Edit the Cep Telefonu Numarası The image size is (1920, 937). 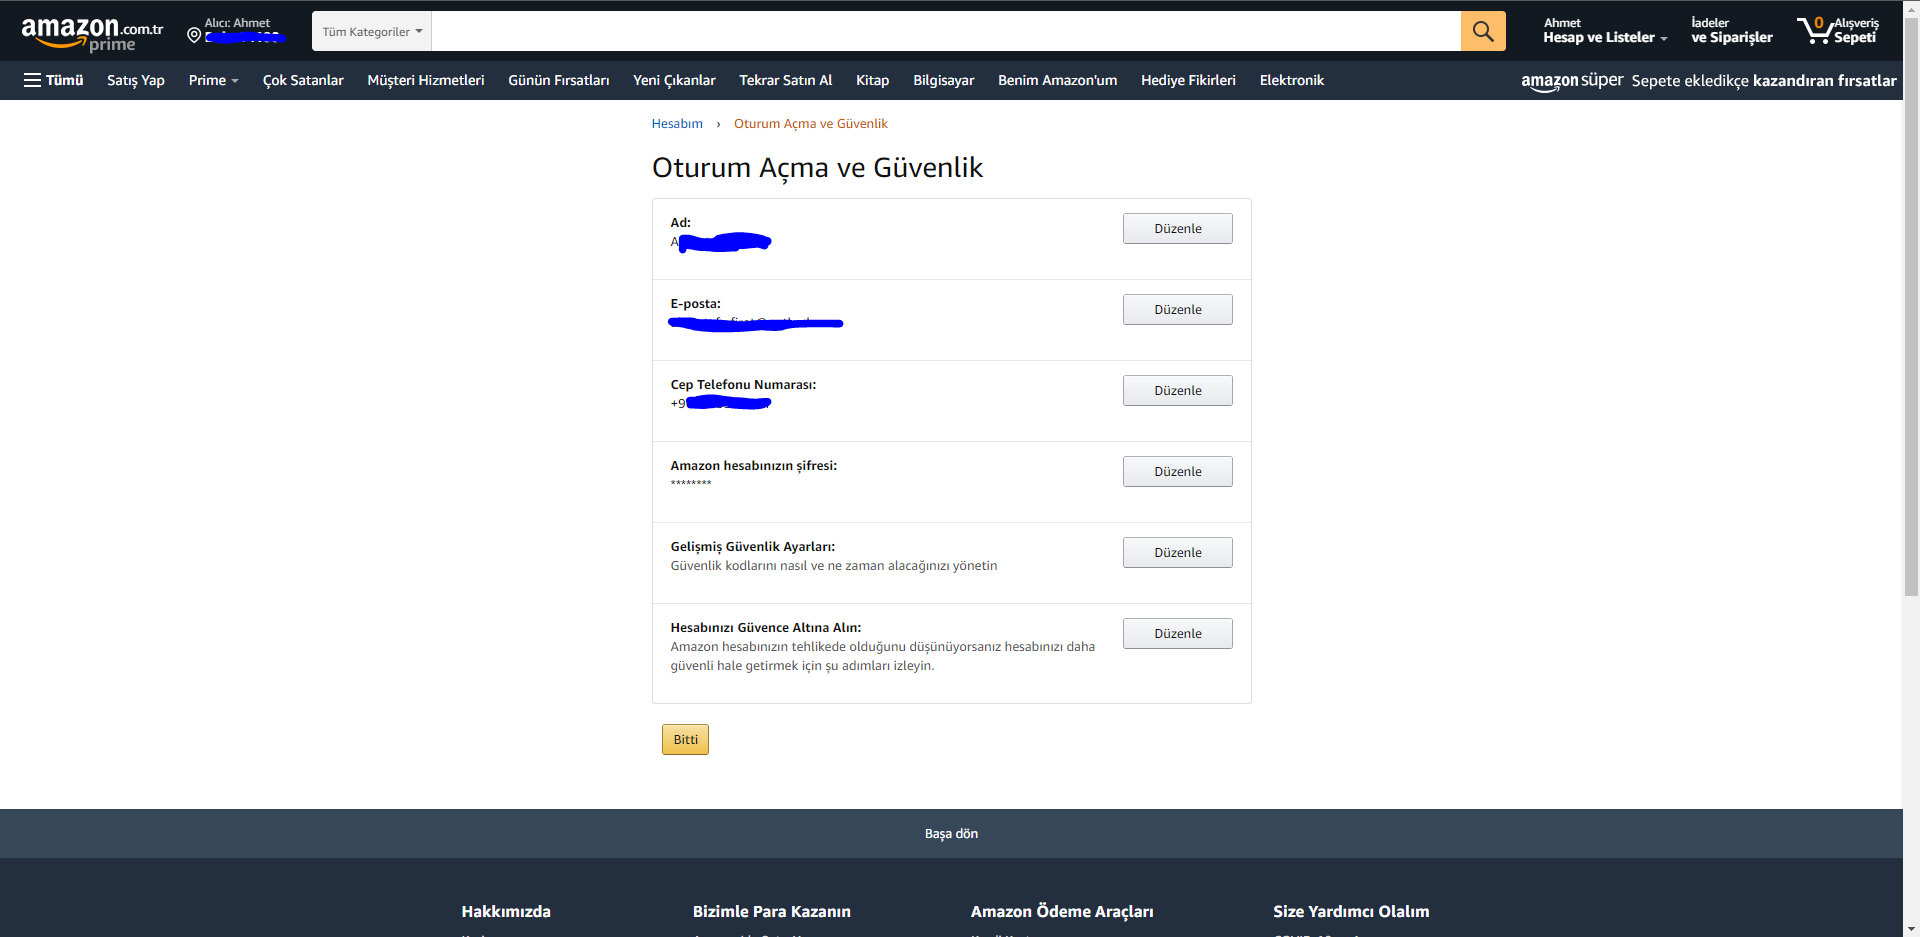1178,391
